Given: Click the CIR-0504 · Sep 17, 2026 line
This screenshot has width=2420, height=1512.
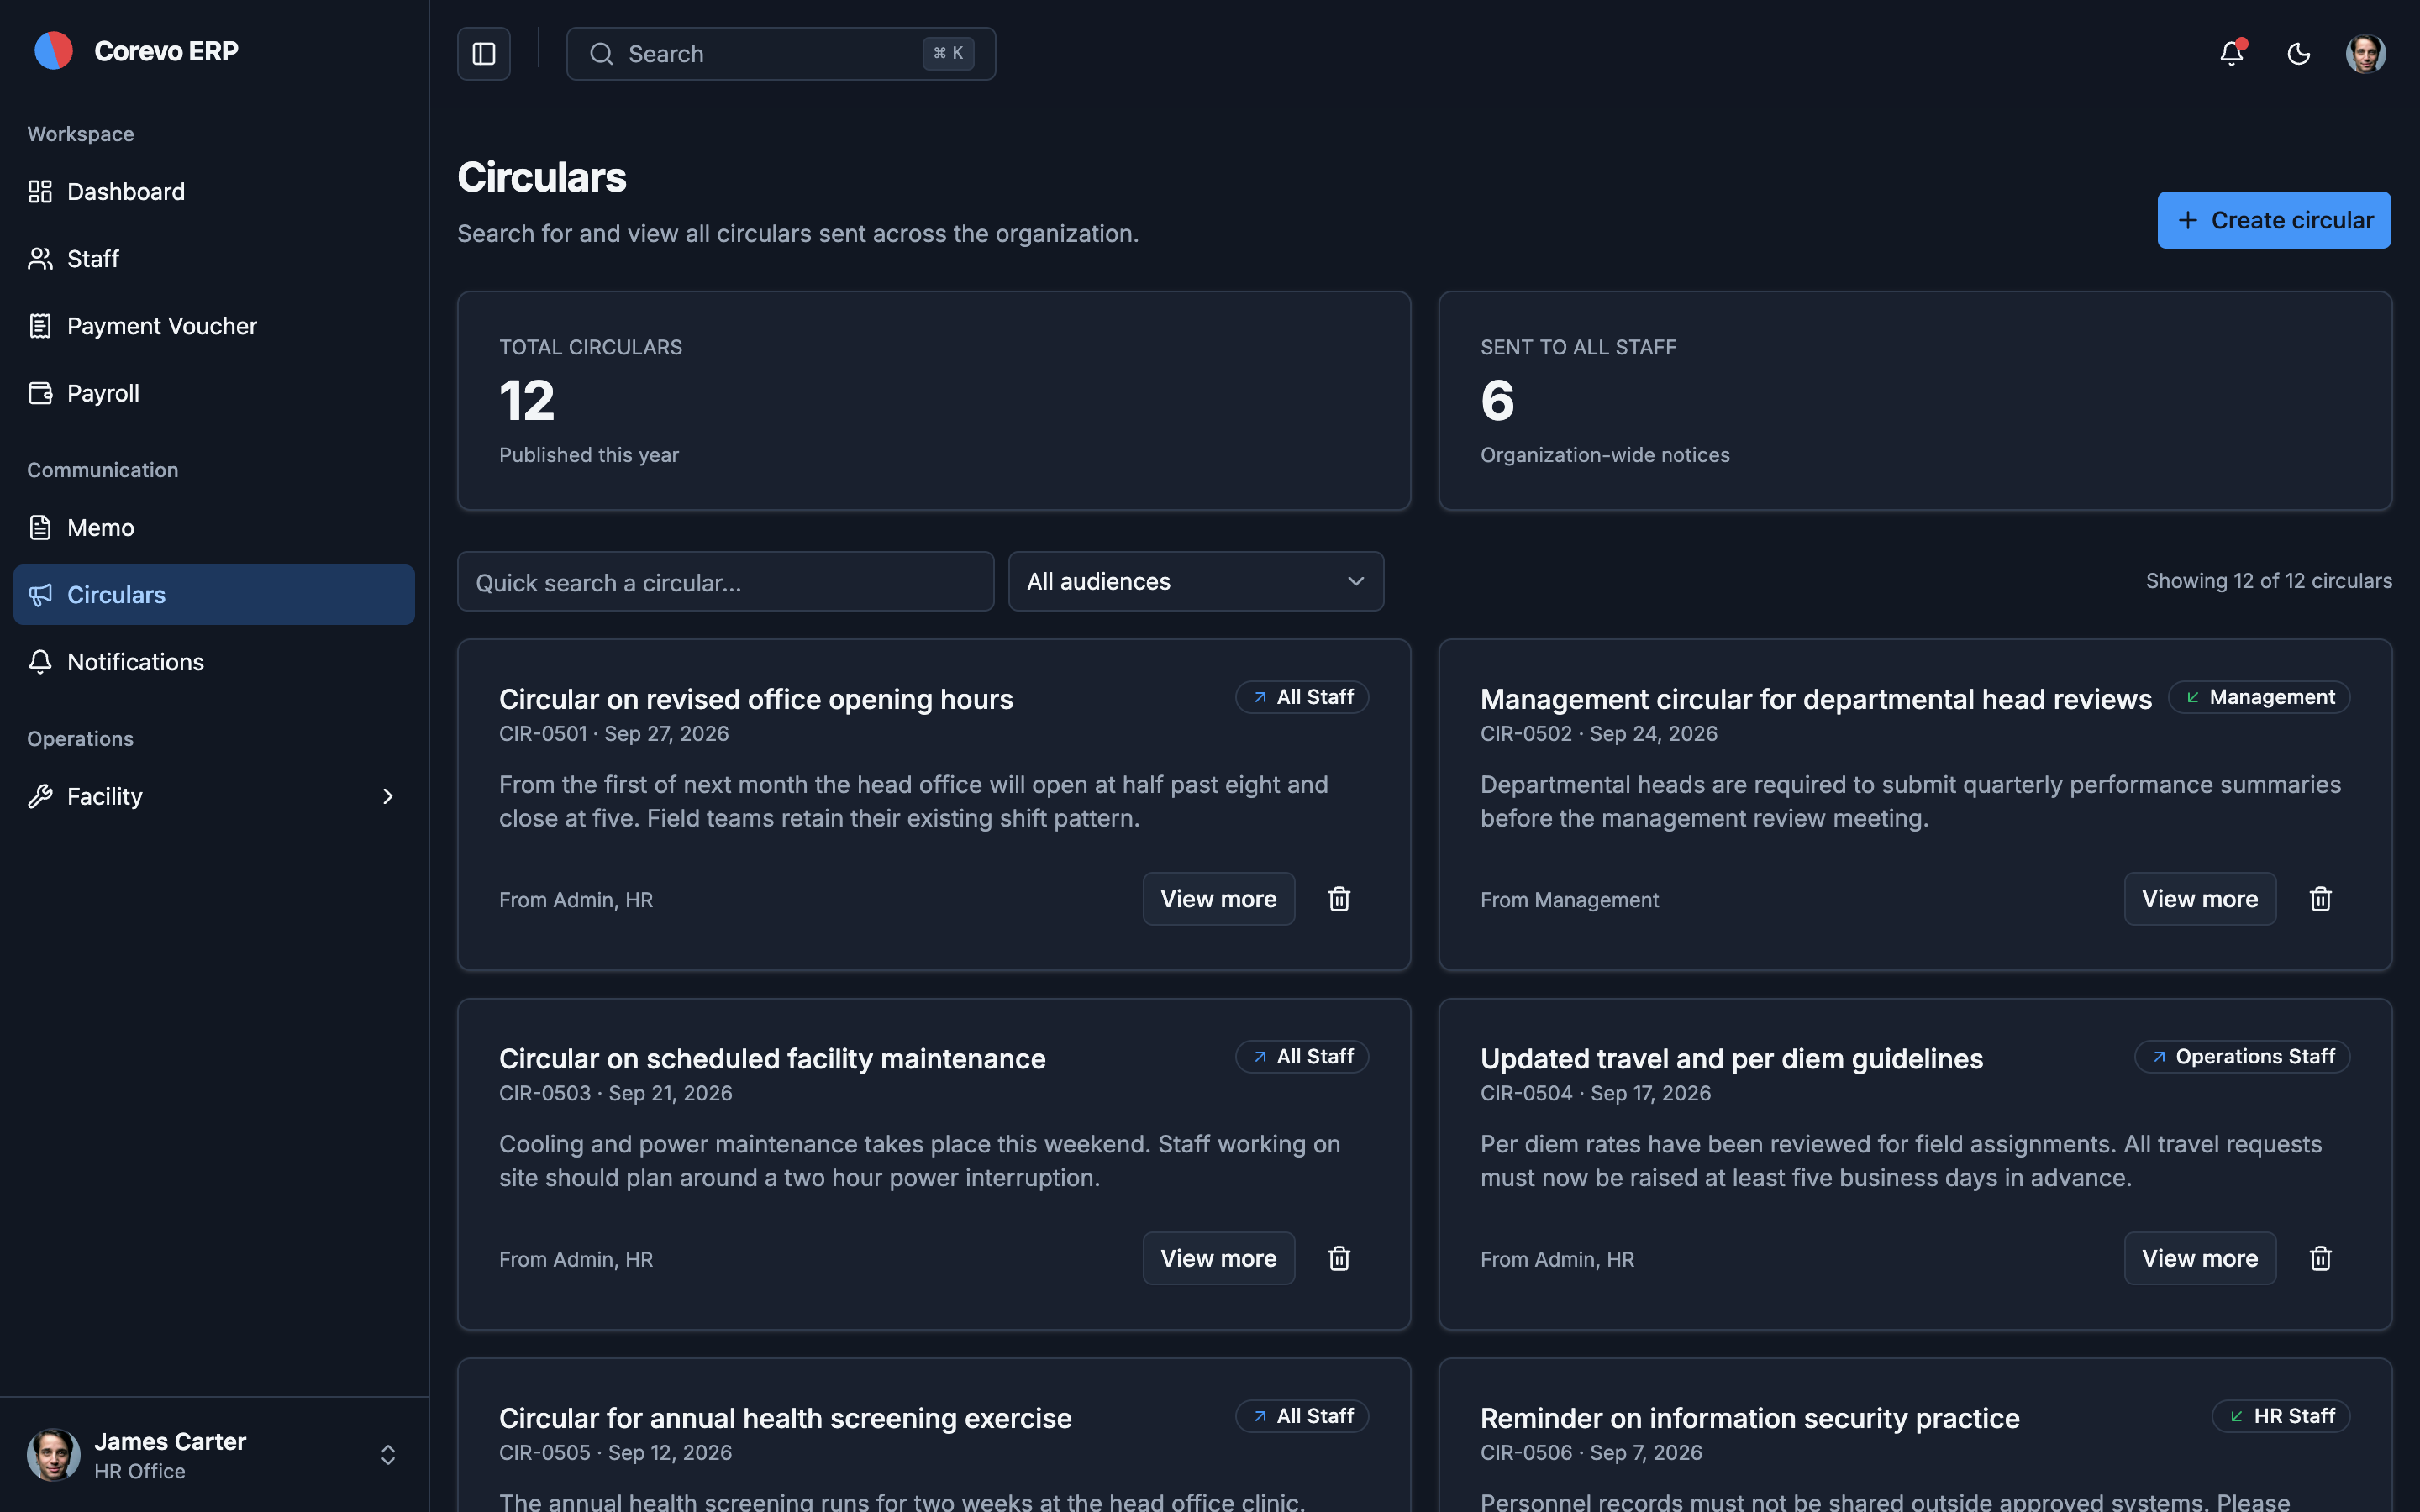Looking at the screenshot, I should 1595,1093.
